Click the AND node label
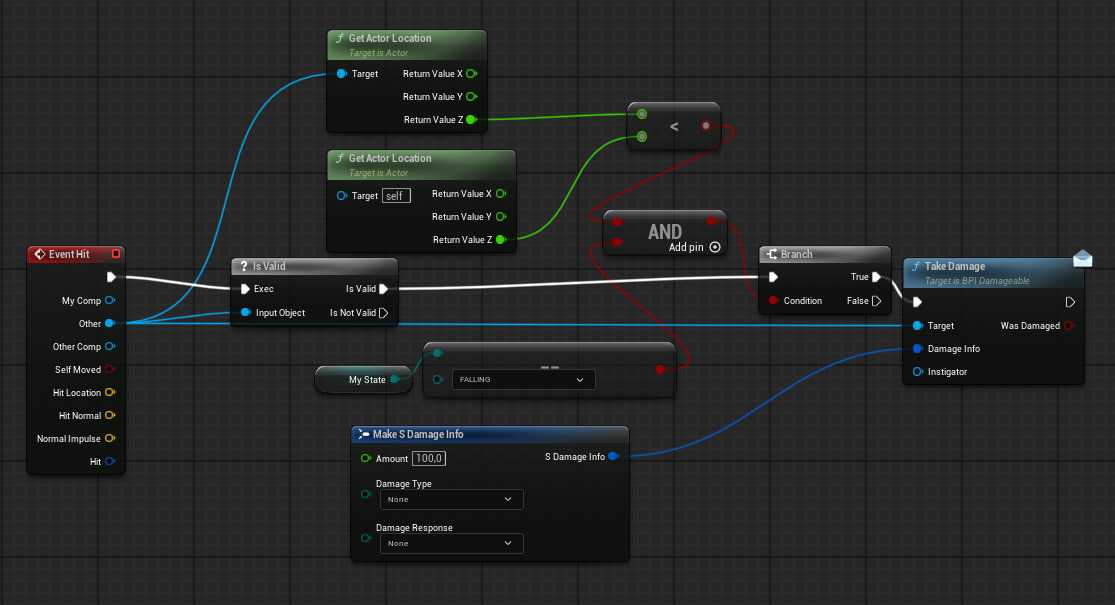The height and width of the screenshot is (605, 1115). (x=665, y=232)
